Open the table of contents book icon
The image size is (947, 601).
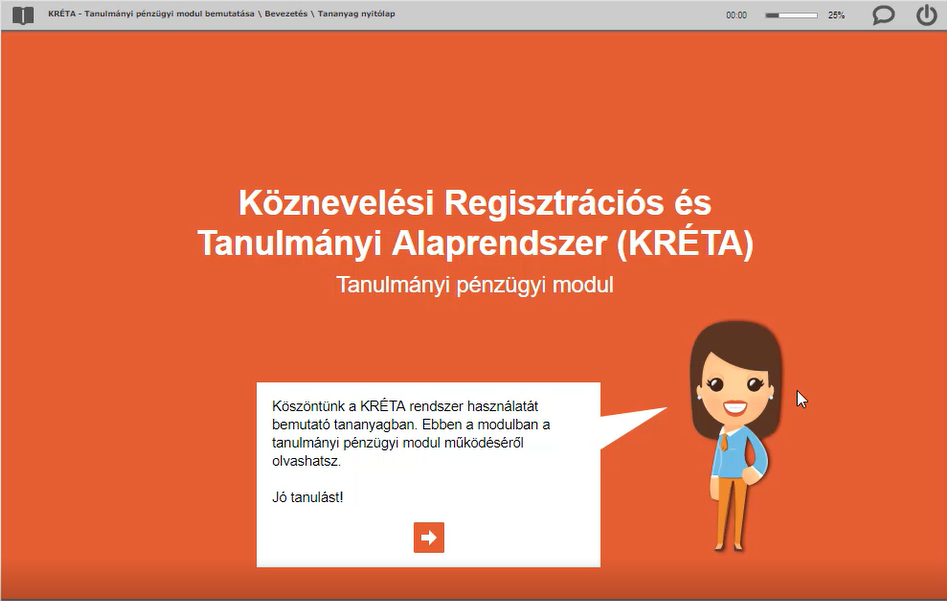pyautogui.click(x=23, y=15)
